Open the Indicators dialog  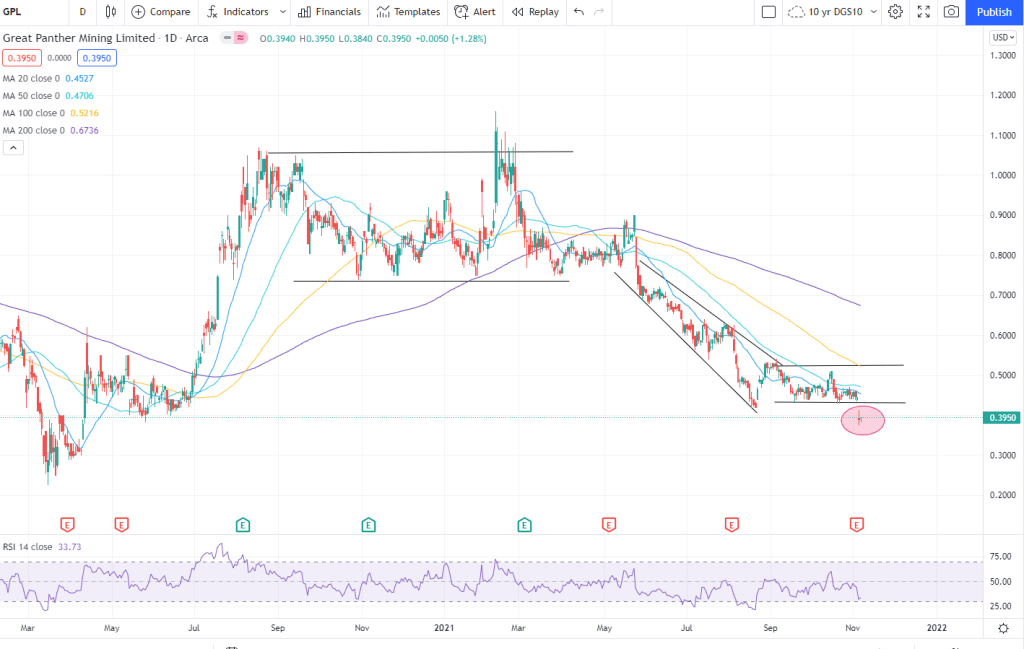click(x=238, y=12)
